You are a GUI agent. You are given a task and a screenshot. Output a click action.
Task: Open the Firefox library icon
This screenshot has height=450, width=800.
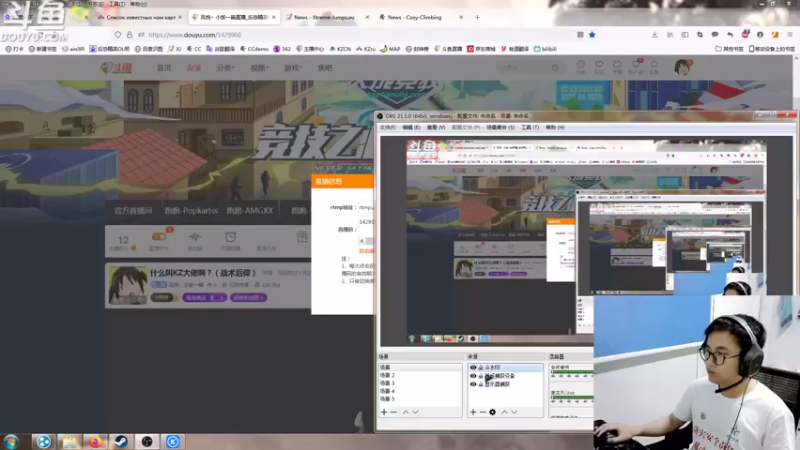669,35
